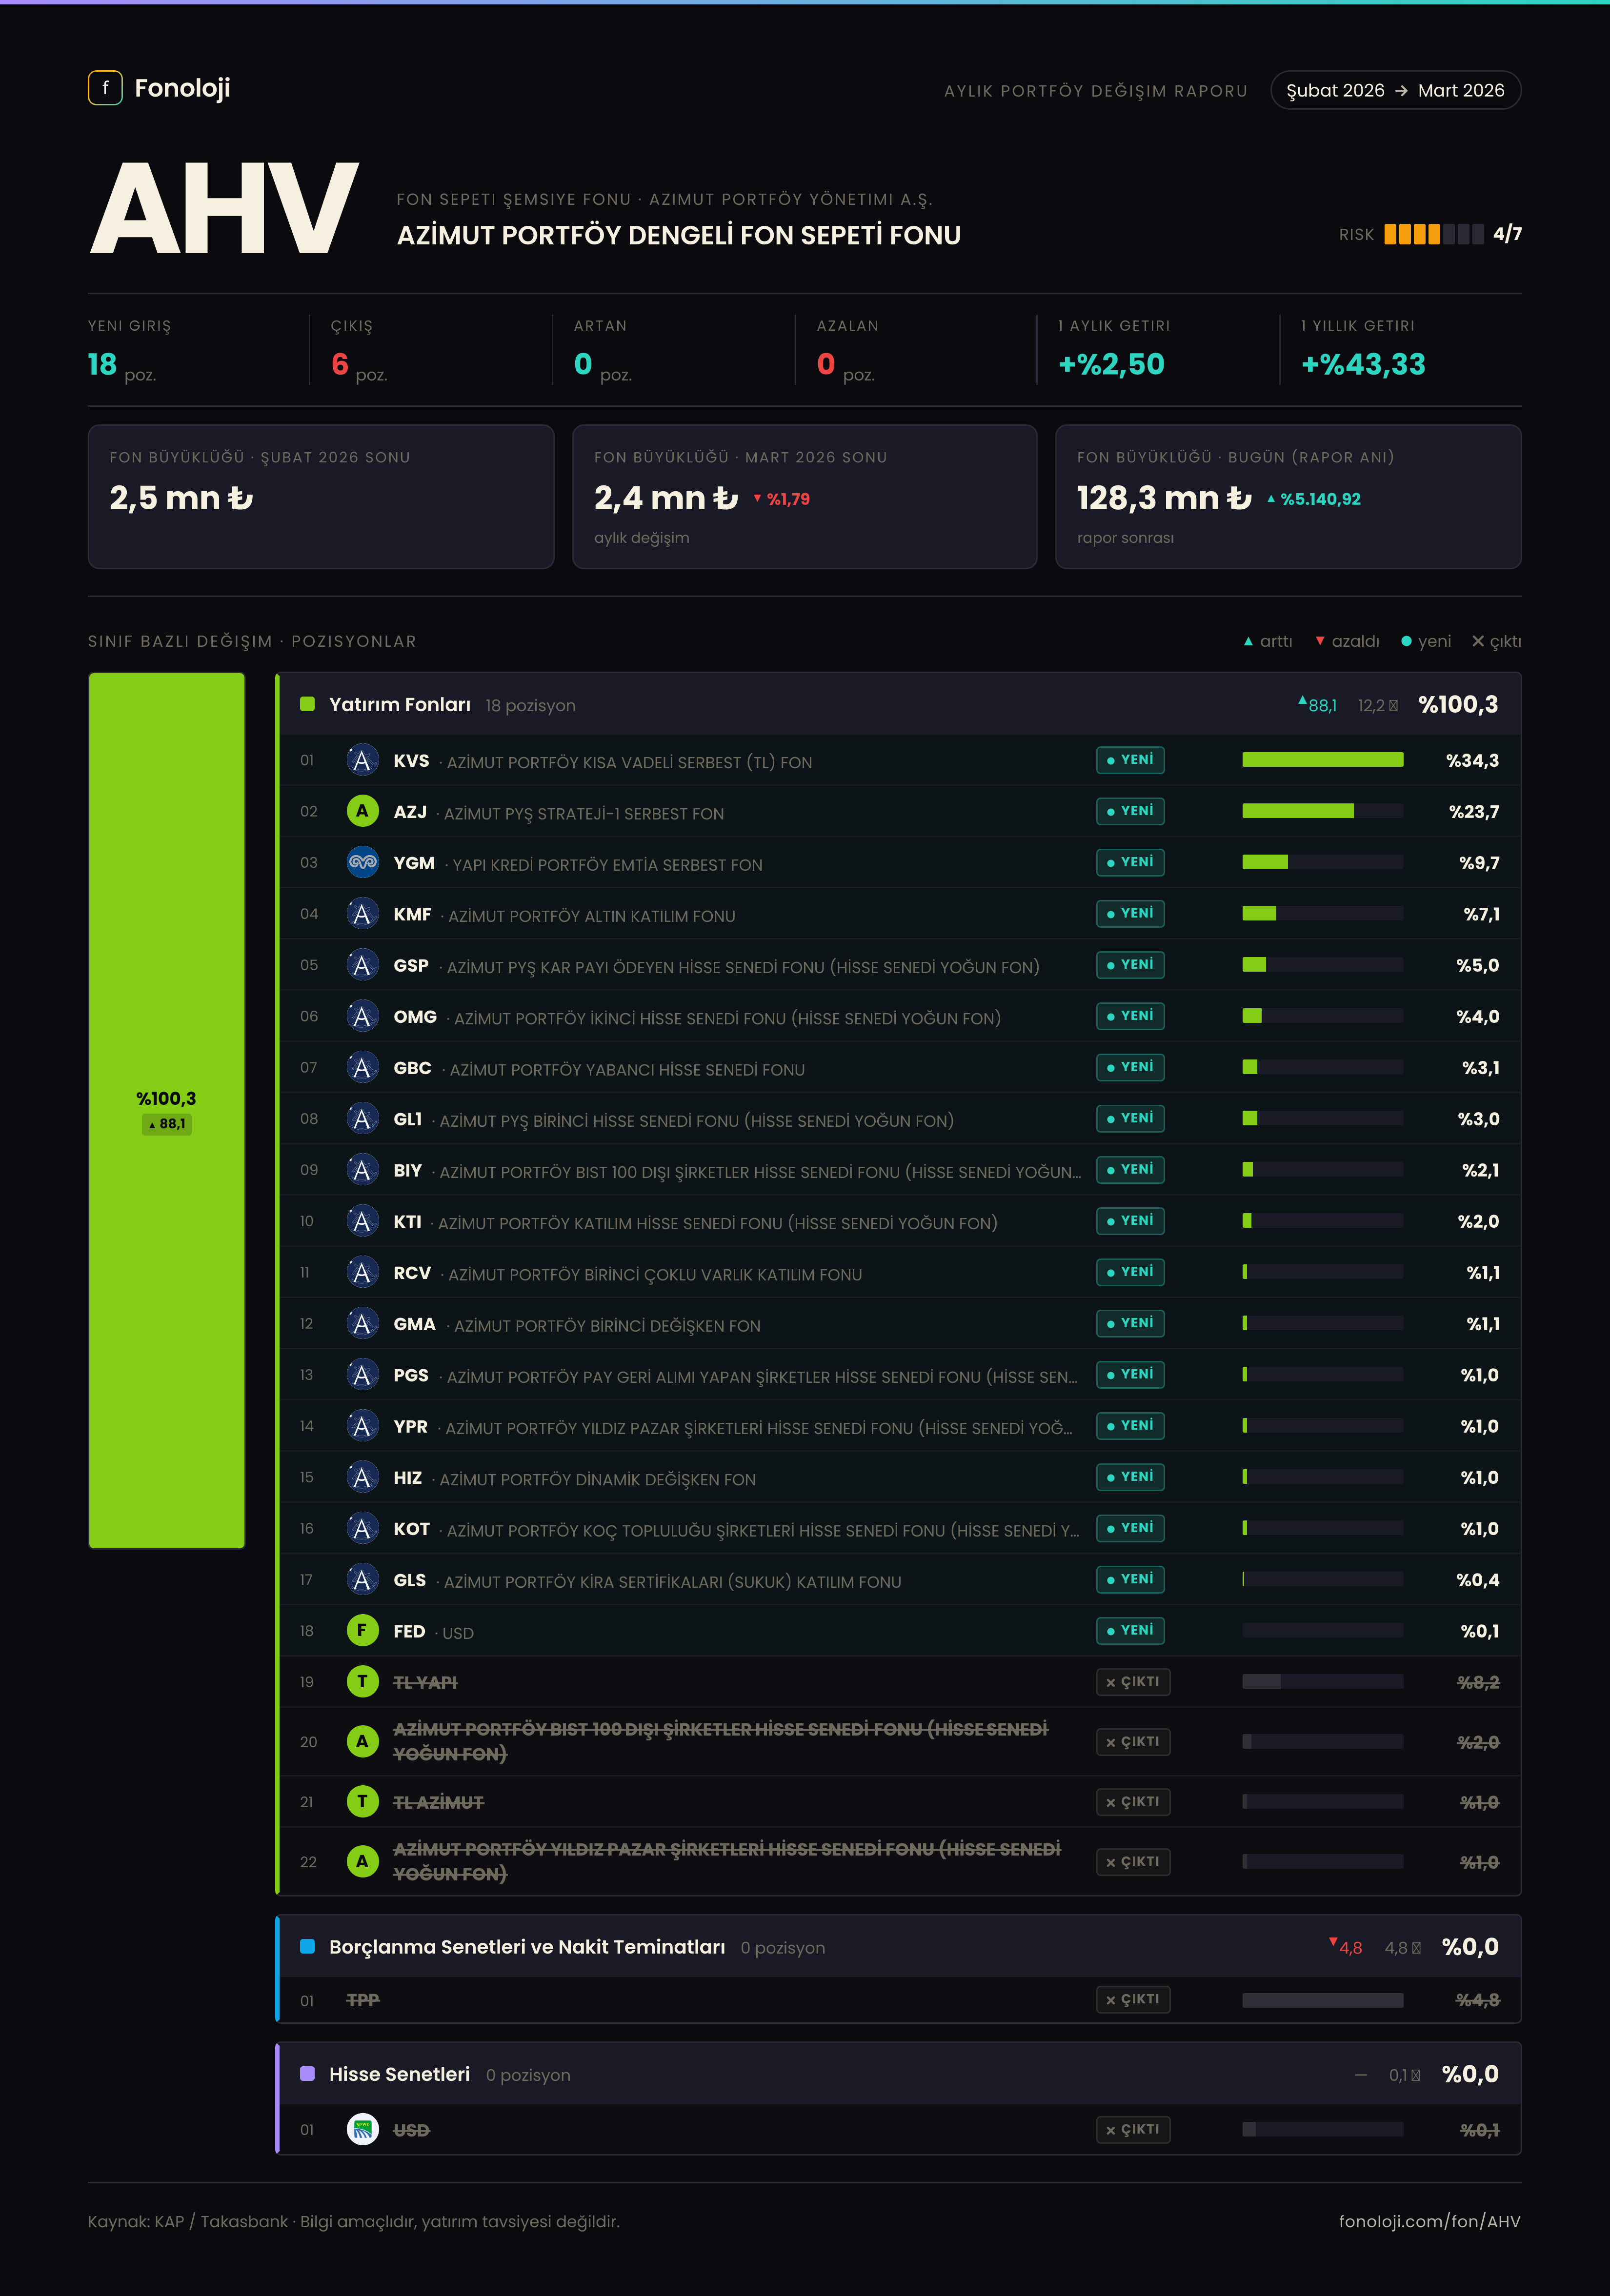
Task: Click the green F icon for FED
Action: (x=362, y=1631)
